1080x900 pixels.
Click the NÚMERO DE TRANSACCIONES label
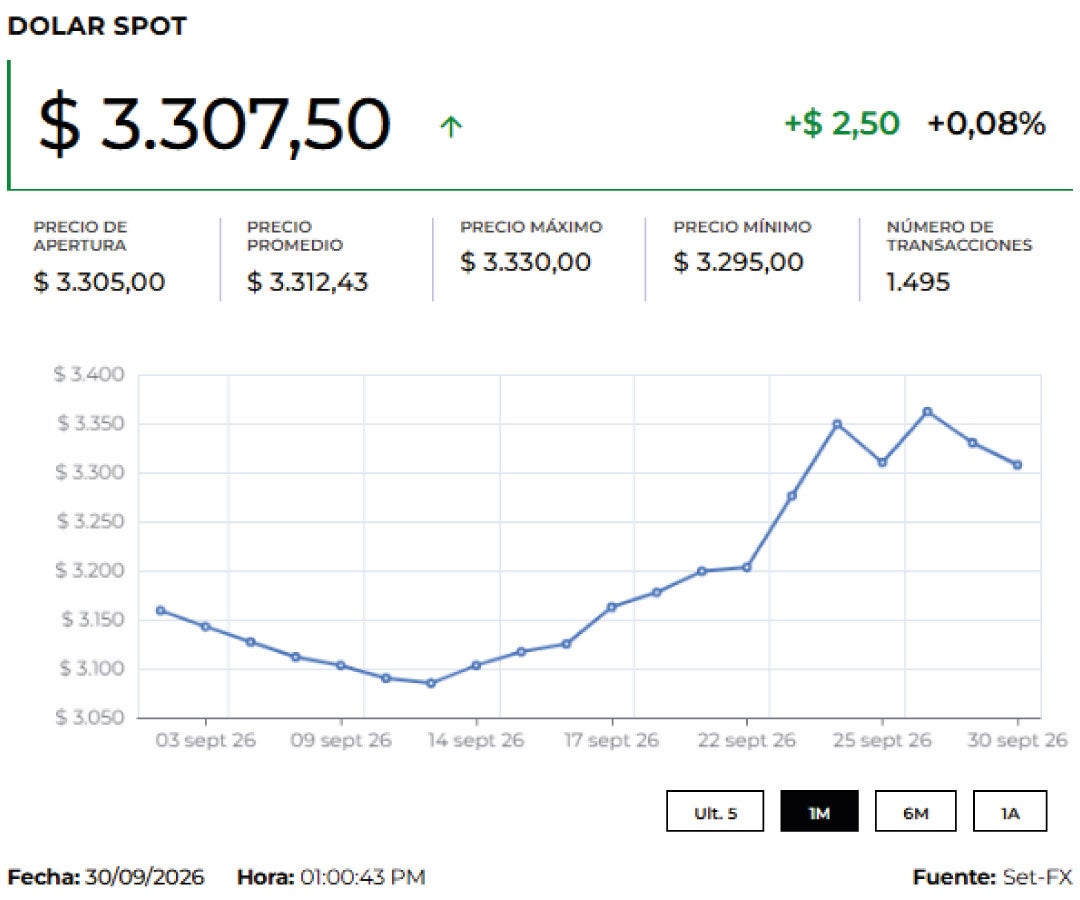pos(959,236)
